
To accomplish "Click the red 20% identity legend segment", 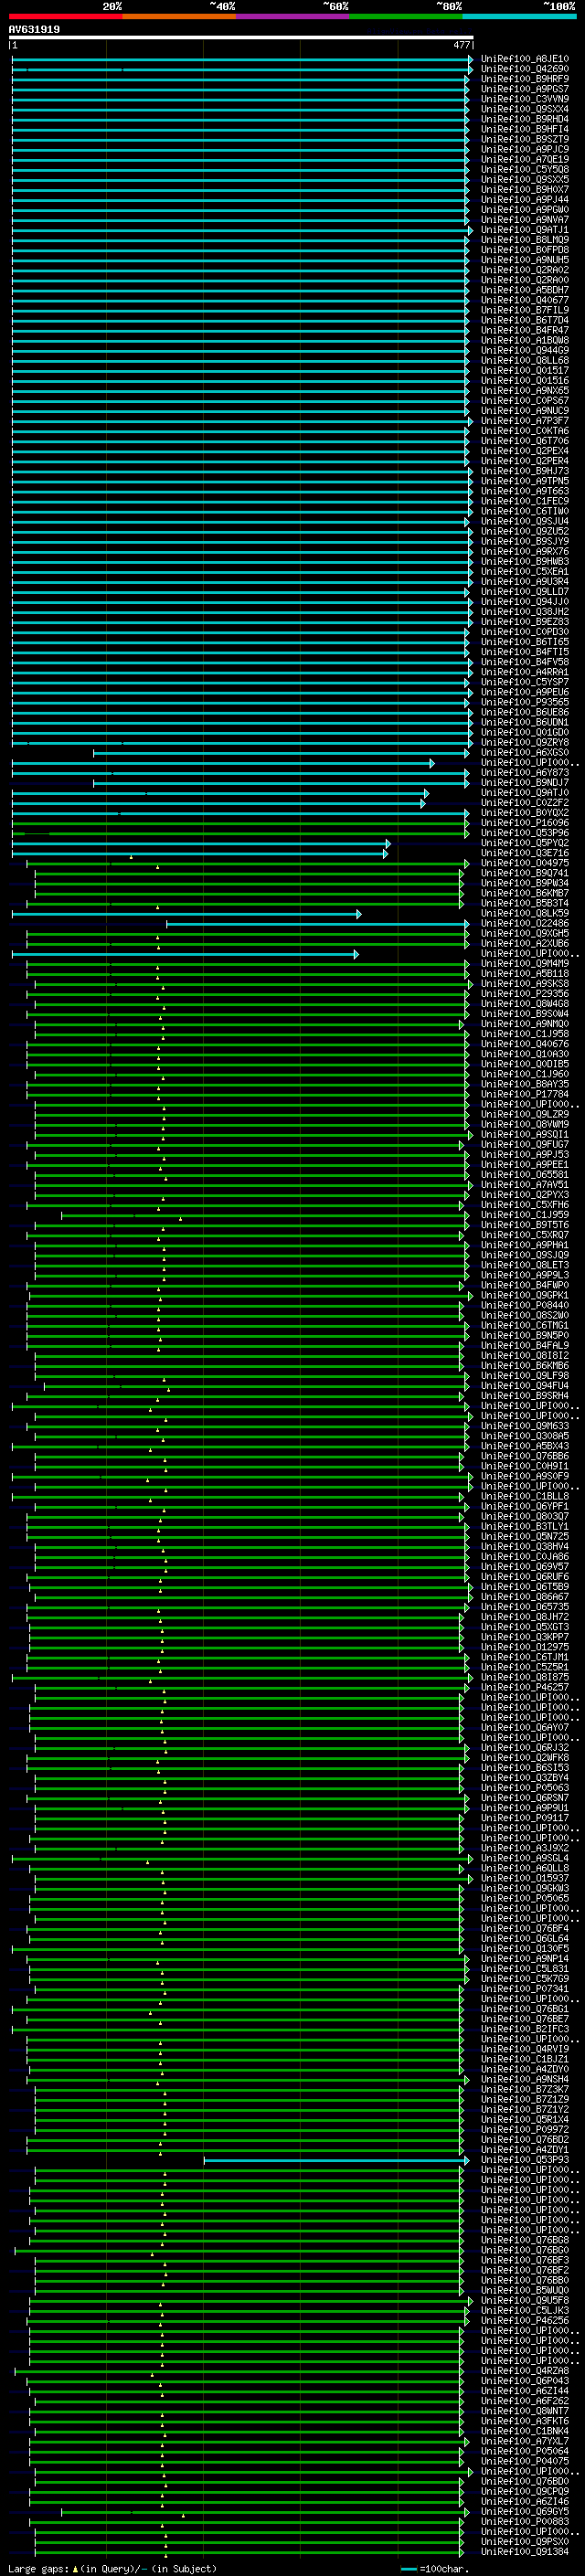I will (x=65, y=16).
